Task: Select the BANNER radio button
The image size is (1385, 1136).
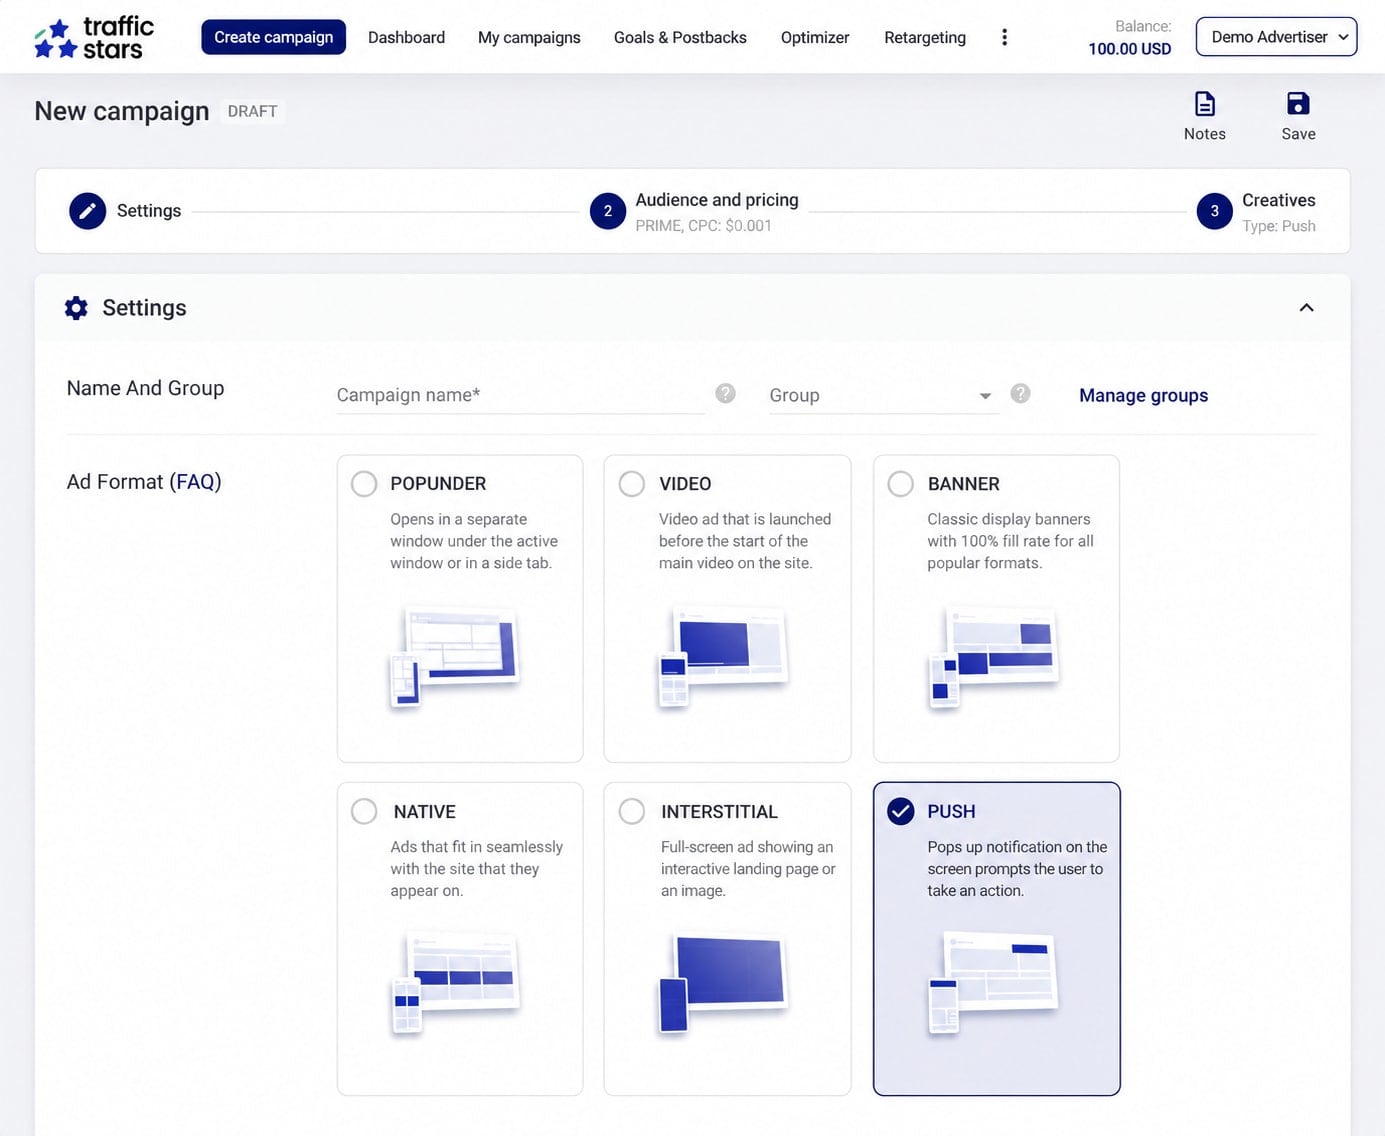Action: 901,484
